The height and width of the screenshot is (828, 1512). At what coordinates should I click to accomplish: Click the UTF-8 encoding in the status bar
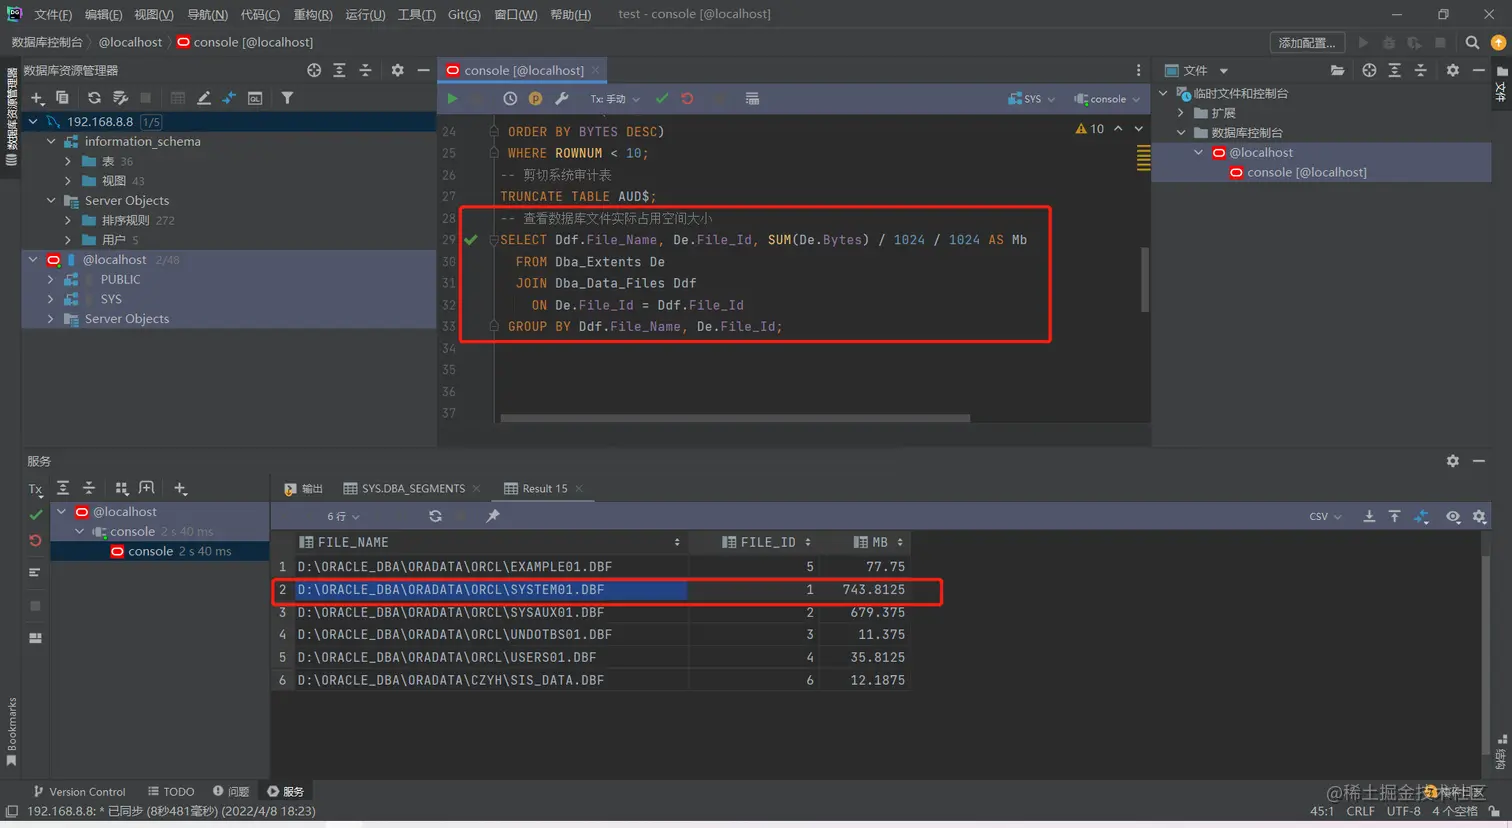tap(1403, 811)
